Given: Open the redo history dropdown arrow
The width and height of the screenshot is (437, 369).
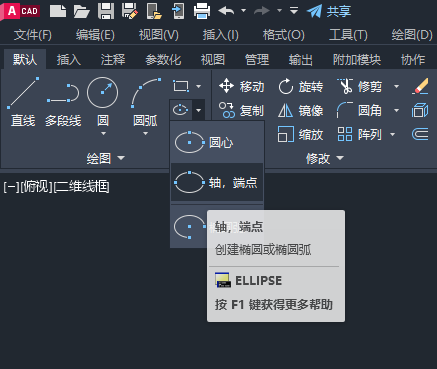Looking at the screenshot, I should pos(279,11).
